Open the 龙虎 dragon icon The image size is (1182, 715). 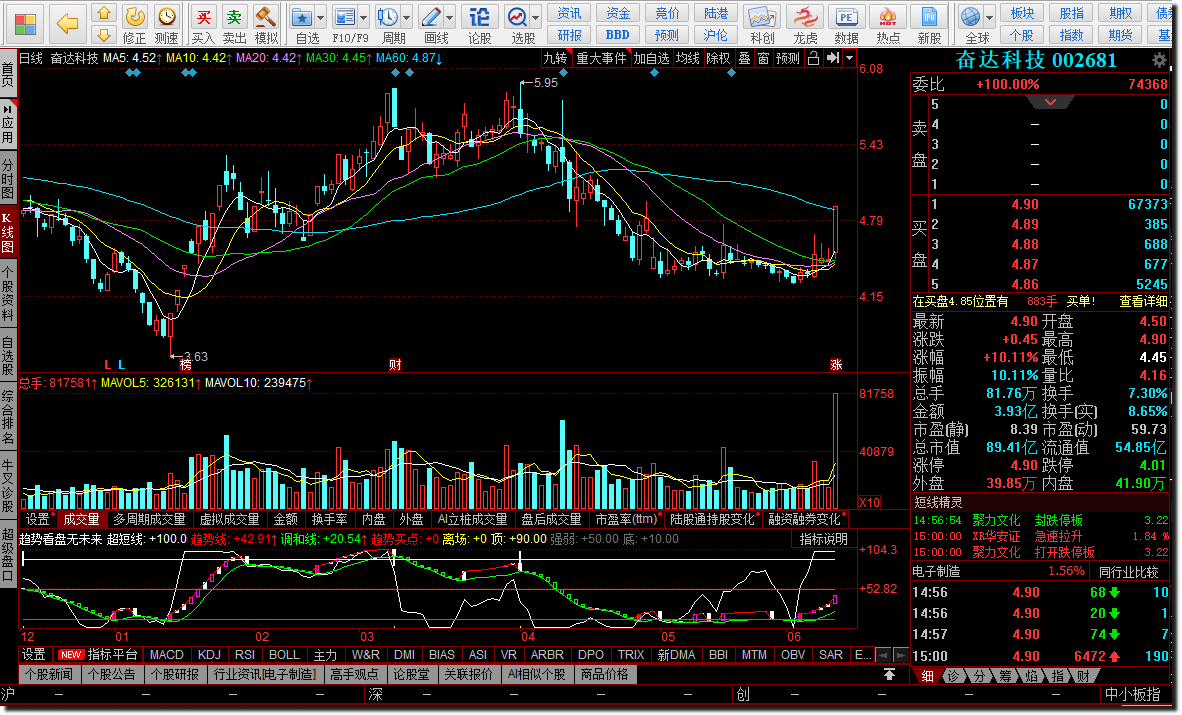tap(805, 16)
